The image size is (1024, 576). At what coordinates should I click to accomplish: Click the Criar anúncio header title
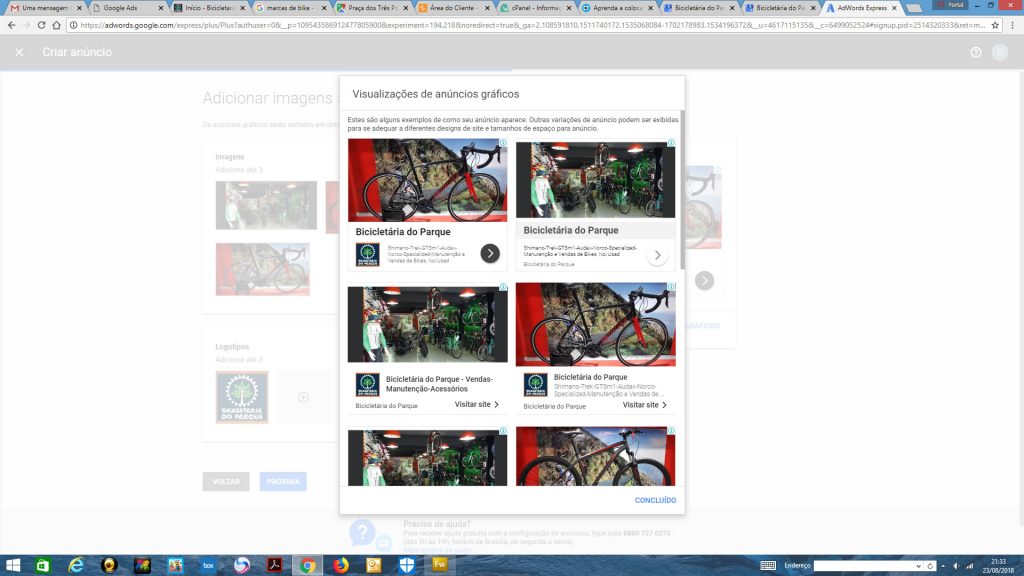[x=77, y=52]
